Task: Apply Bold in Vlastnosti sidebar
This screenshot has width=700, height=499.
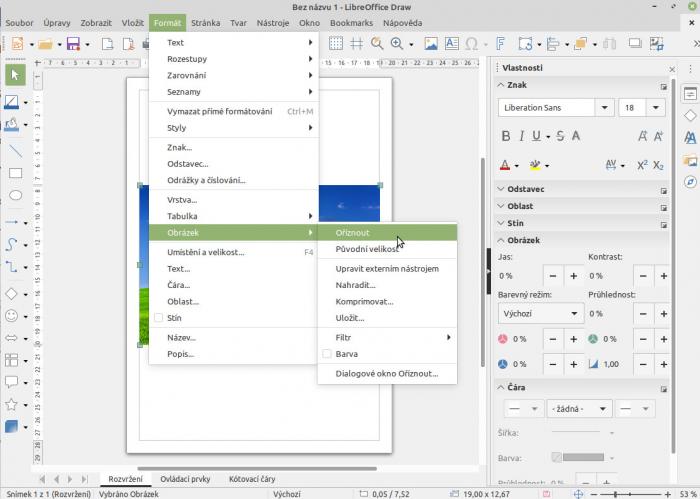Action: (x=505, y=136)
